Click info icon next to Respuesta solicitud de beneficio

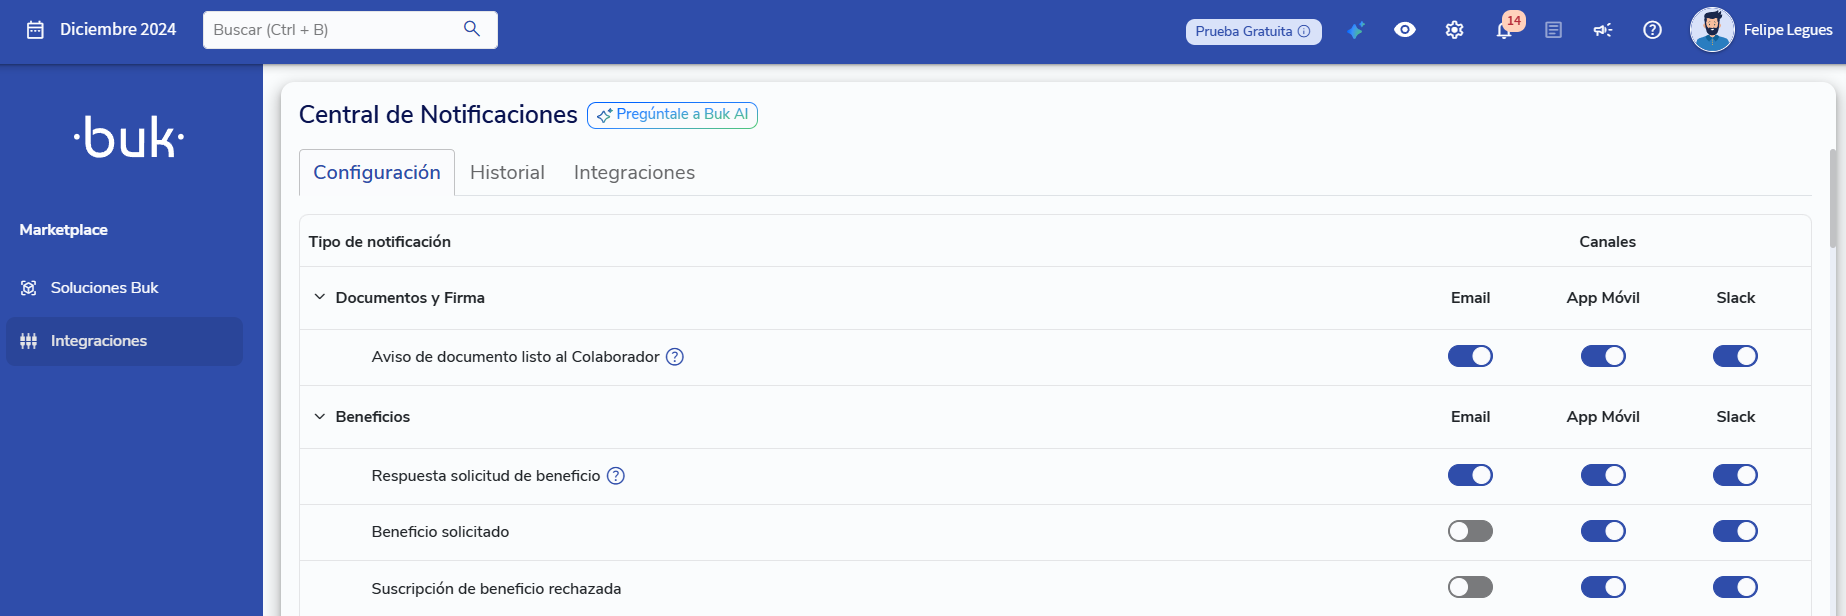[616, 476]
